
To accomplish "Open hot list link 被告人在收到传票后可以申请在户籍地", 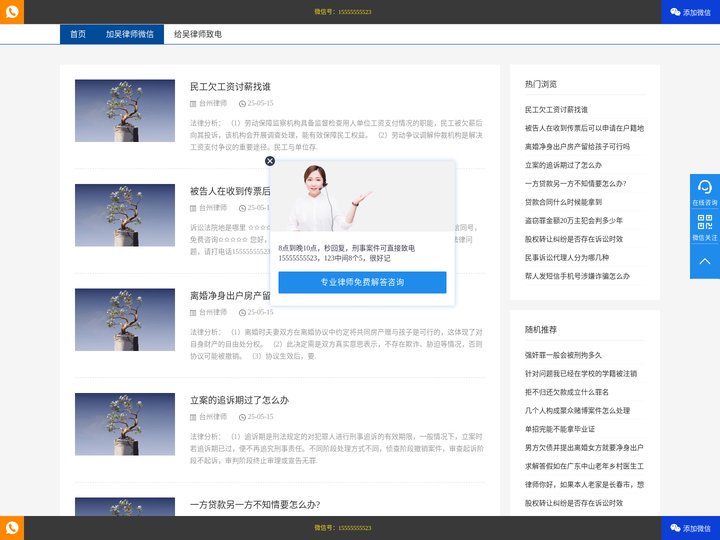I will click(584, 128).
